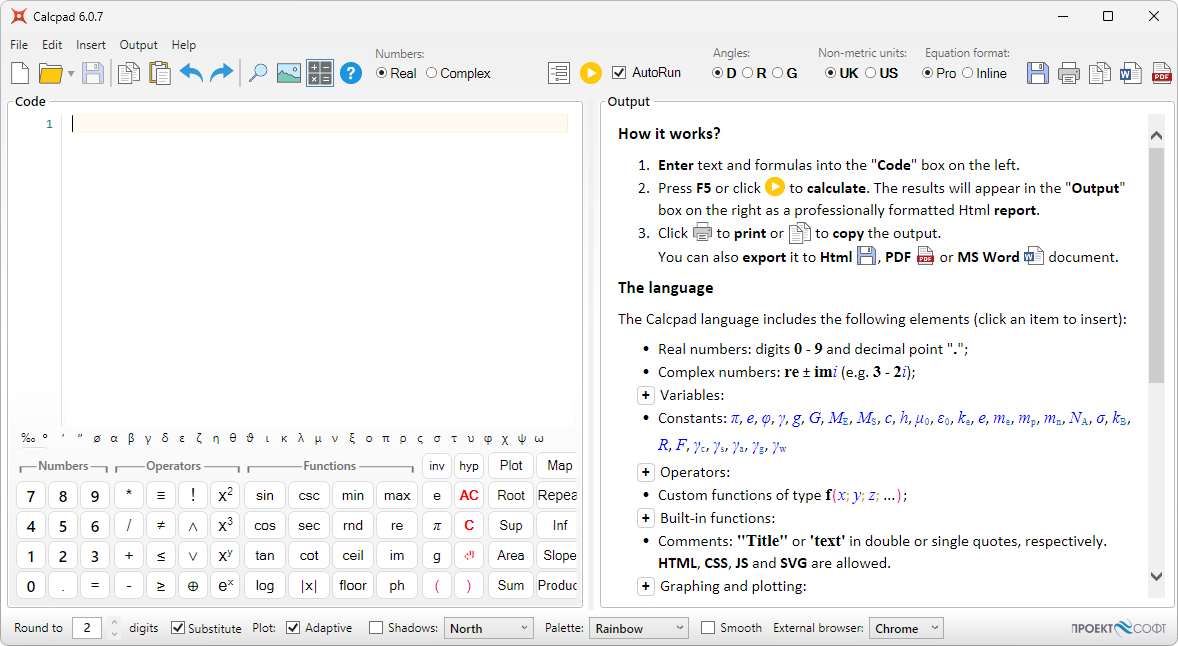The image size is (1178, 646).
Task: Click the Plot function button
Action: tap(511, 466)
